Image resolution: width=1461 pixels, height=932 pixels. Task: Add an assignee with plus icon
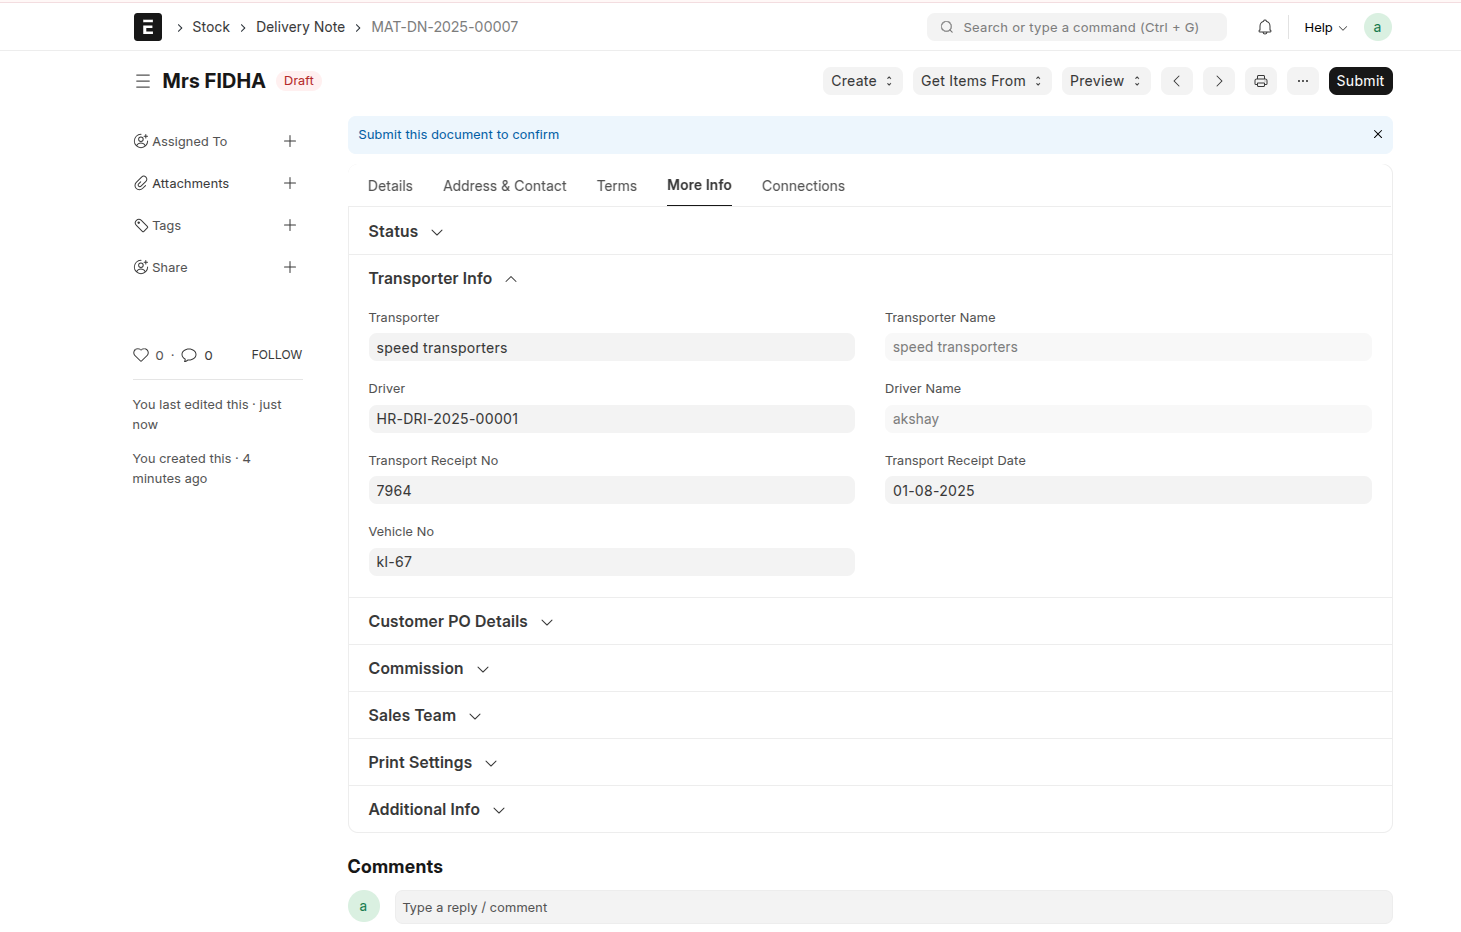pyautogui.click(x=289, y=141)
